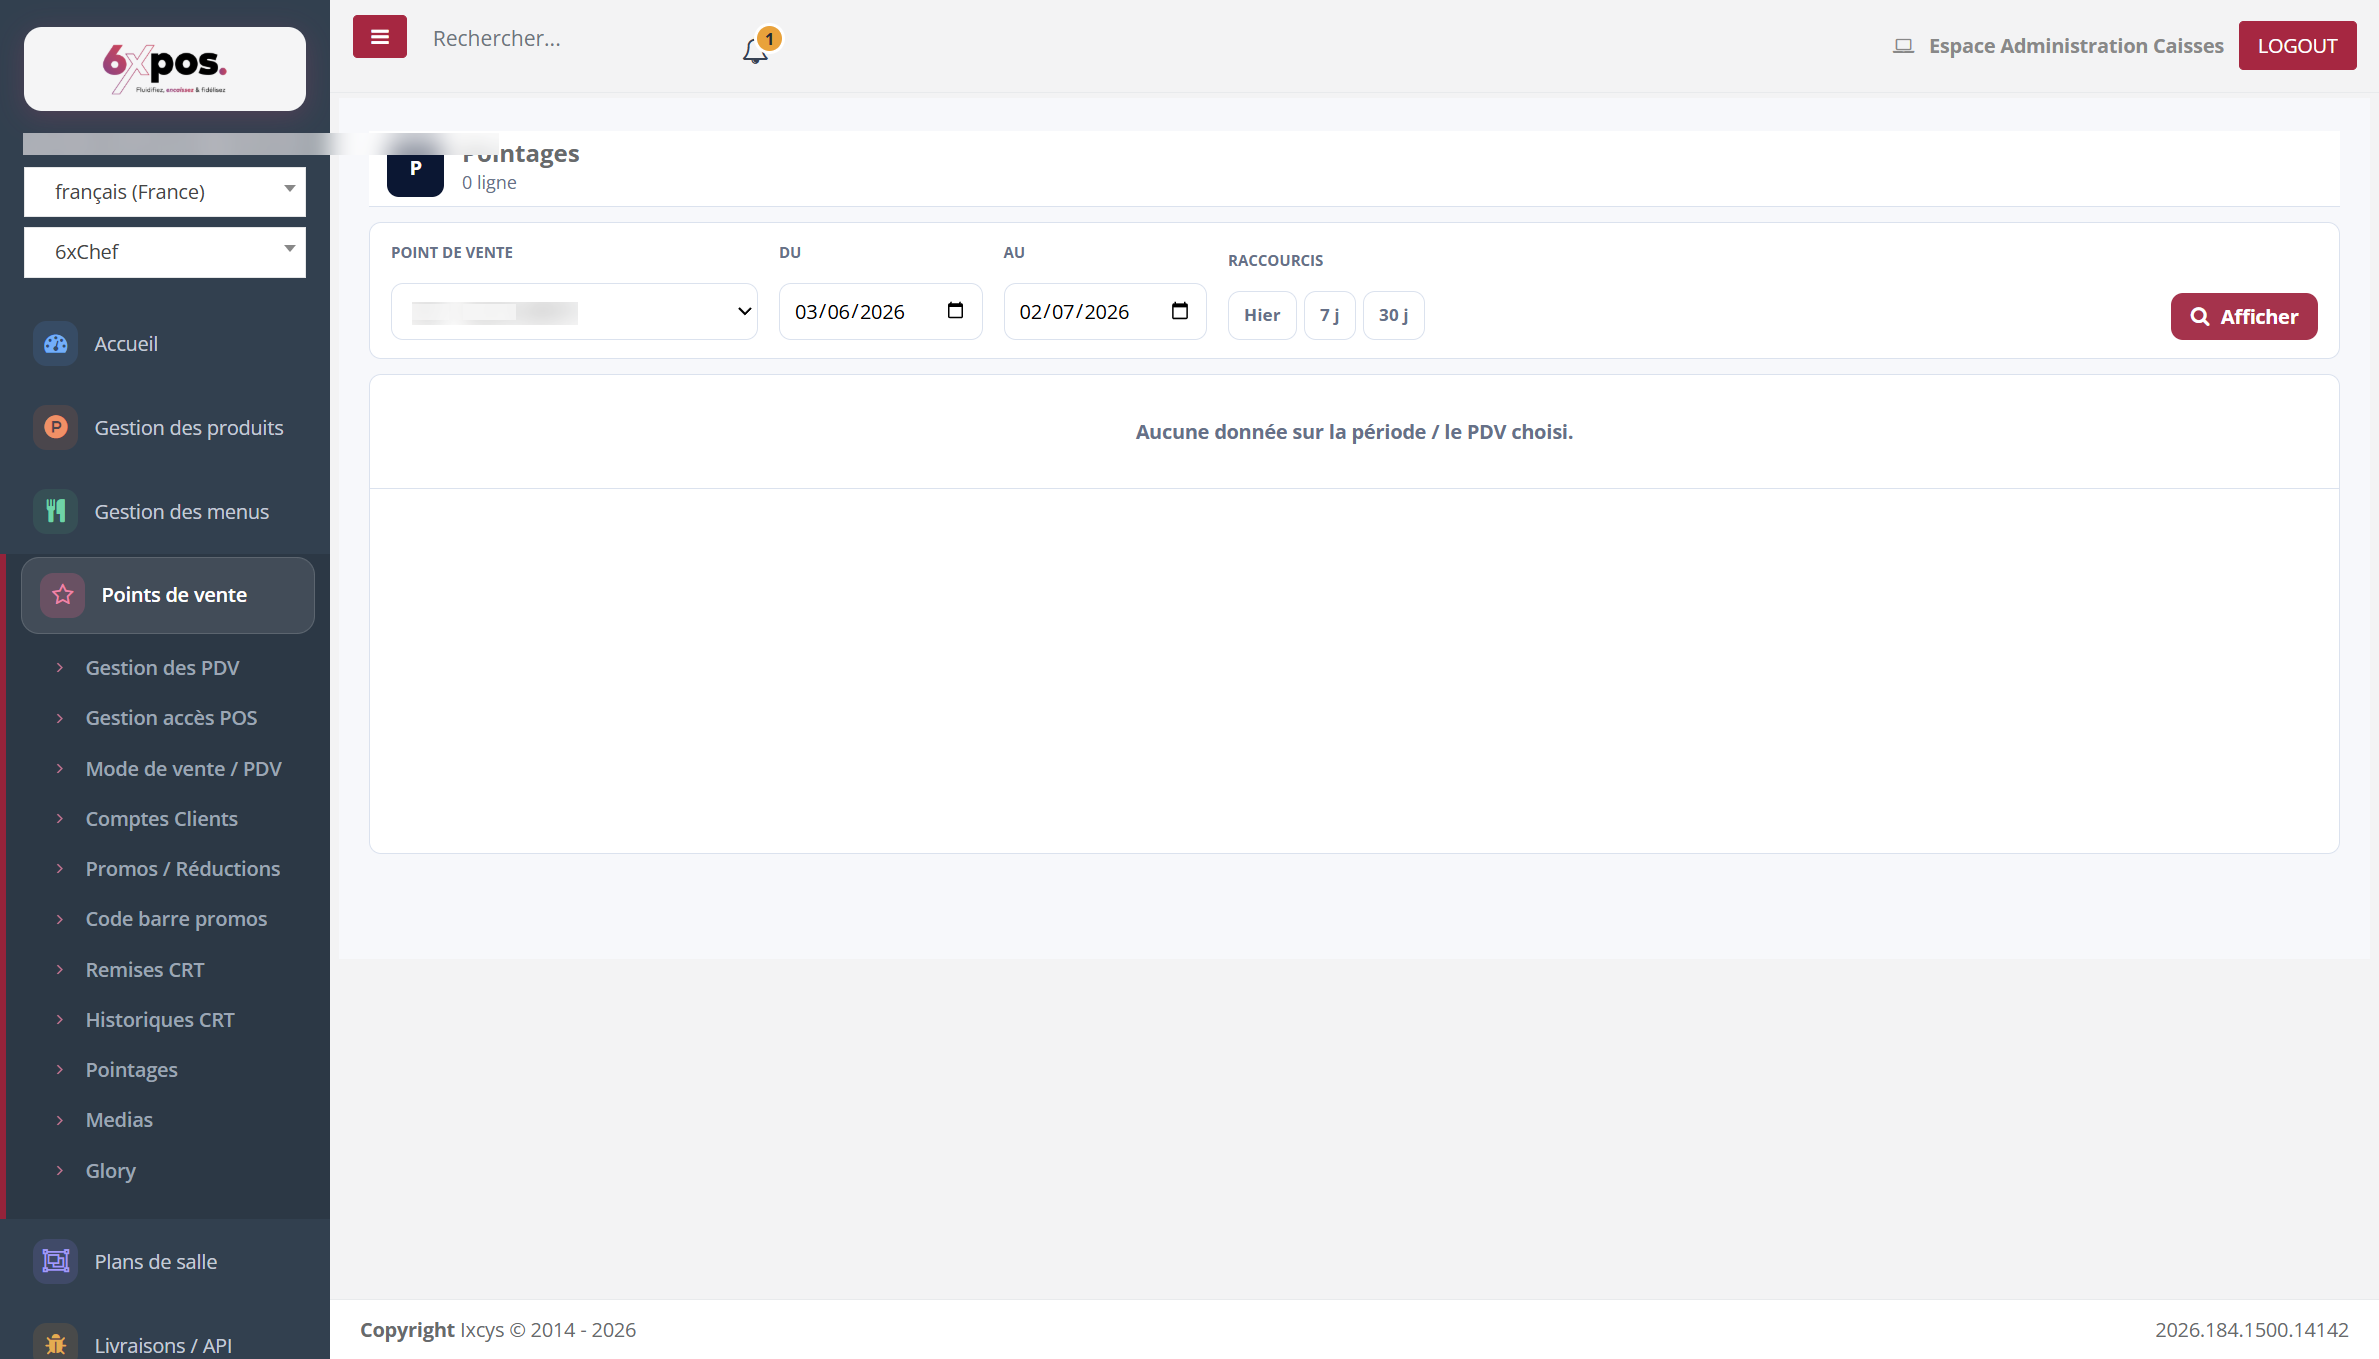The image size is (2379, 1359).
Task: Click the Accueil dashboard icon
Action: (56, 344)
